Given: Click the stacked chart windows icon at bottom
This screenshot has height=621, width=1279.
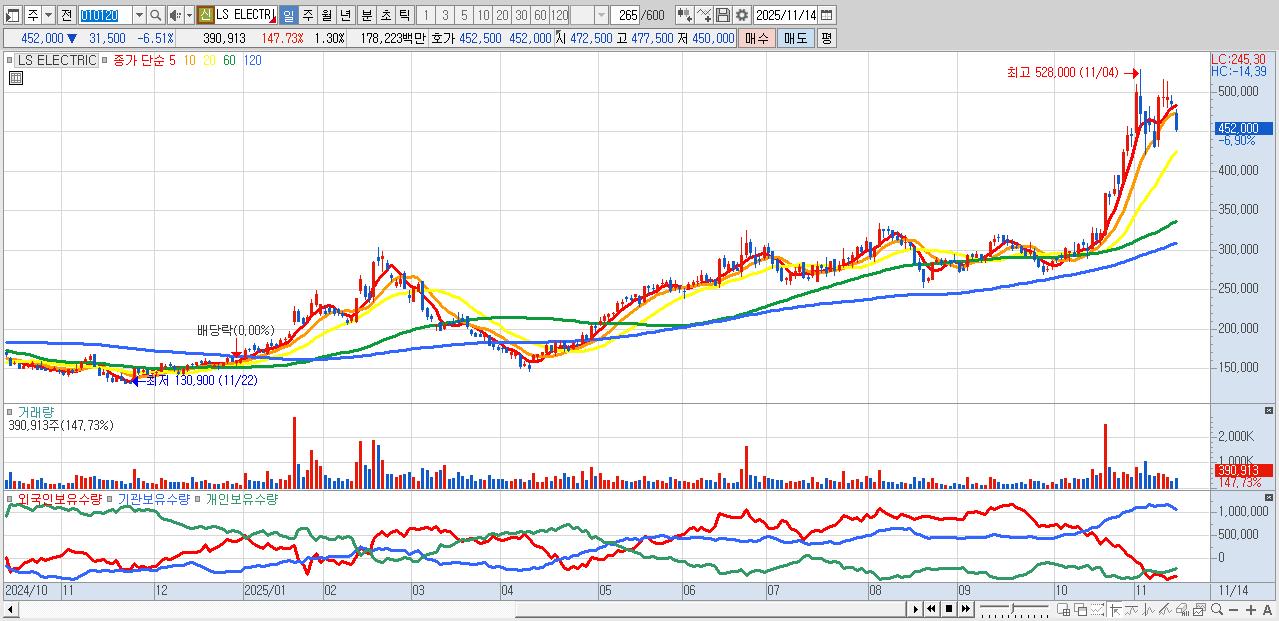Looking at the screenshot, I should 1199,610.
